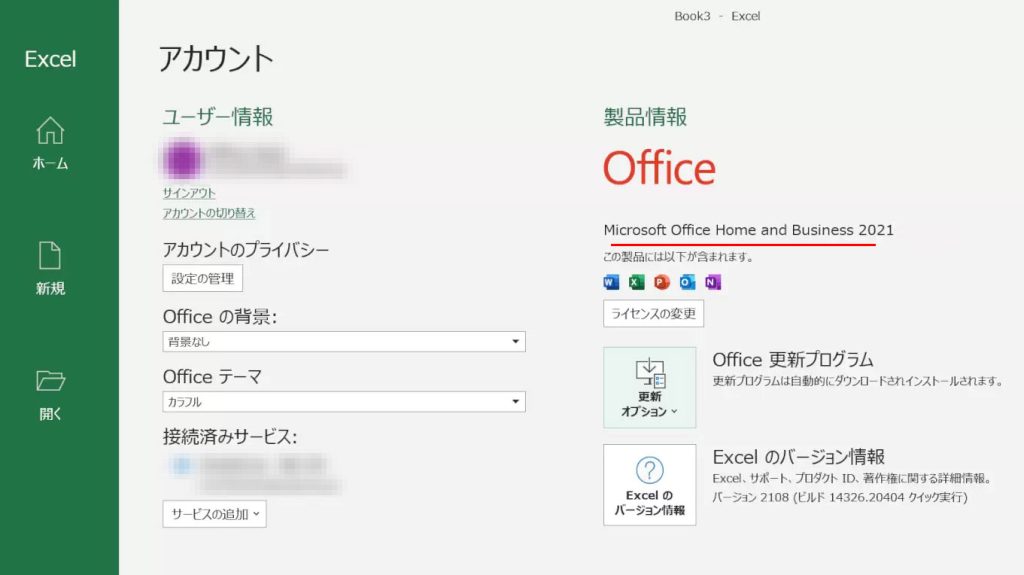
Task: Go to the ホーム page in sidebar
Action: (x=50, y=143)
